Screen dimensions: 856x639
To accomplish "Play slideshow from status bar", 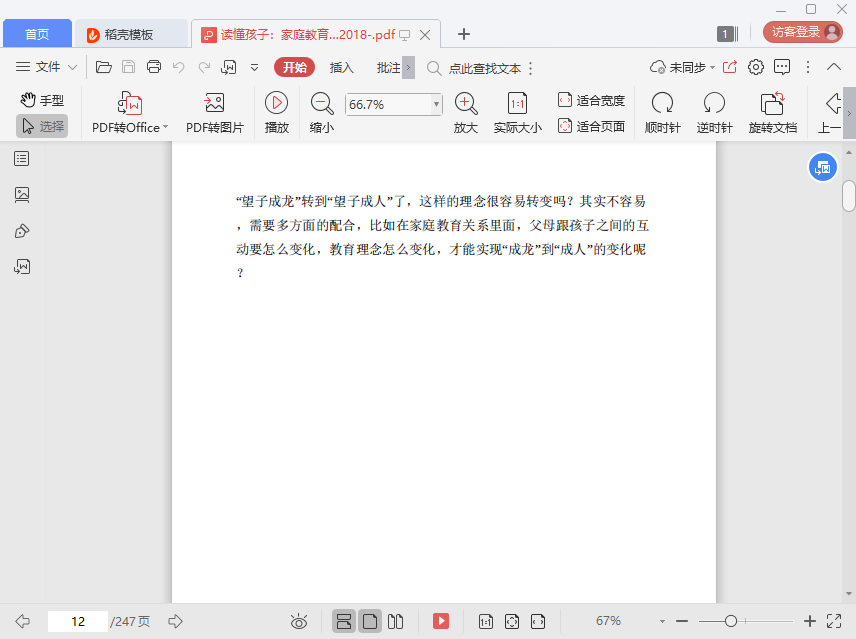I will point(441,621).
